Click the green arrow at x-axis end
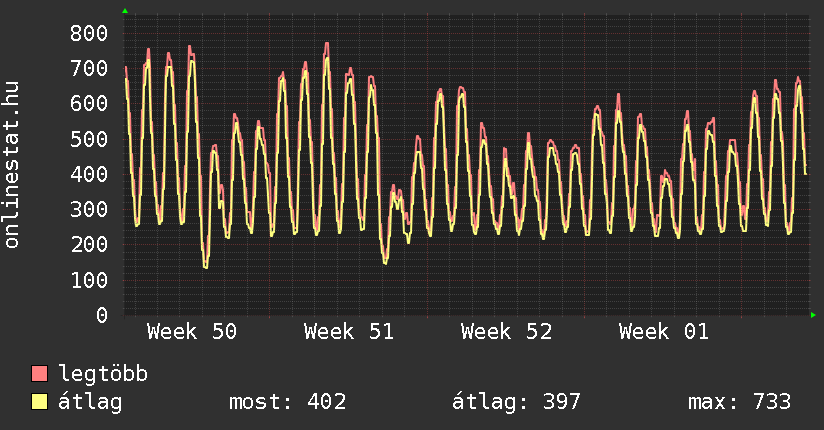This screenshot has width=824, height=430. point(814,315)
